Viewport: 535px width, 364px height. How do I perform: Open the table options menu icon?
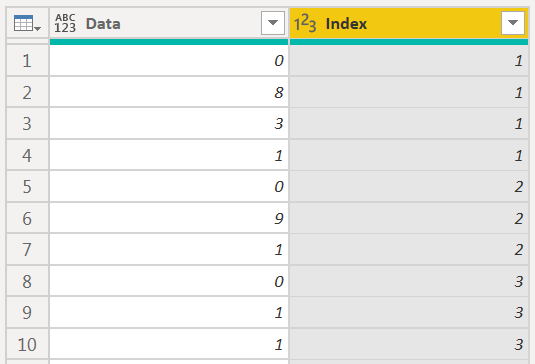coord(27,23)
